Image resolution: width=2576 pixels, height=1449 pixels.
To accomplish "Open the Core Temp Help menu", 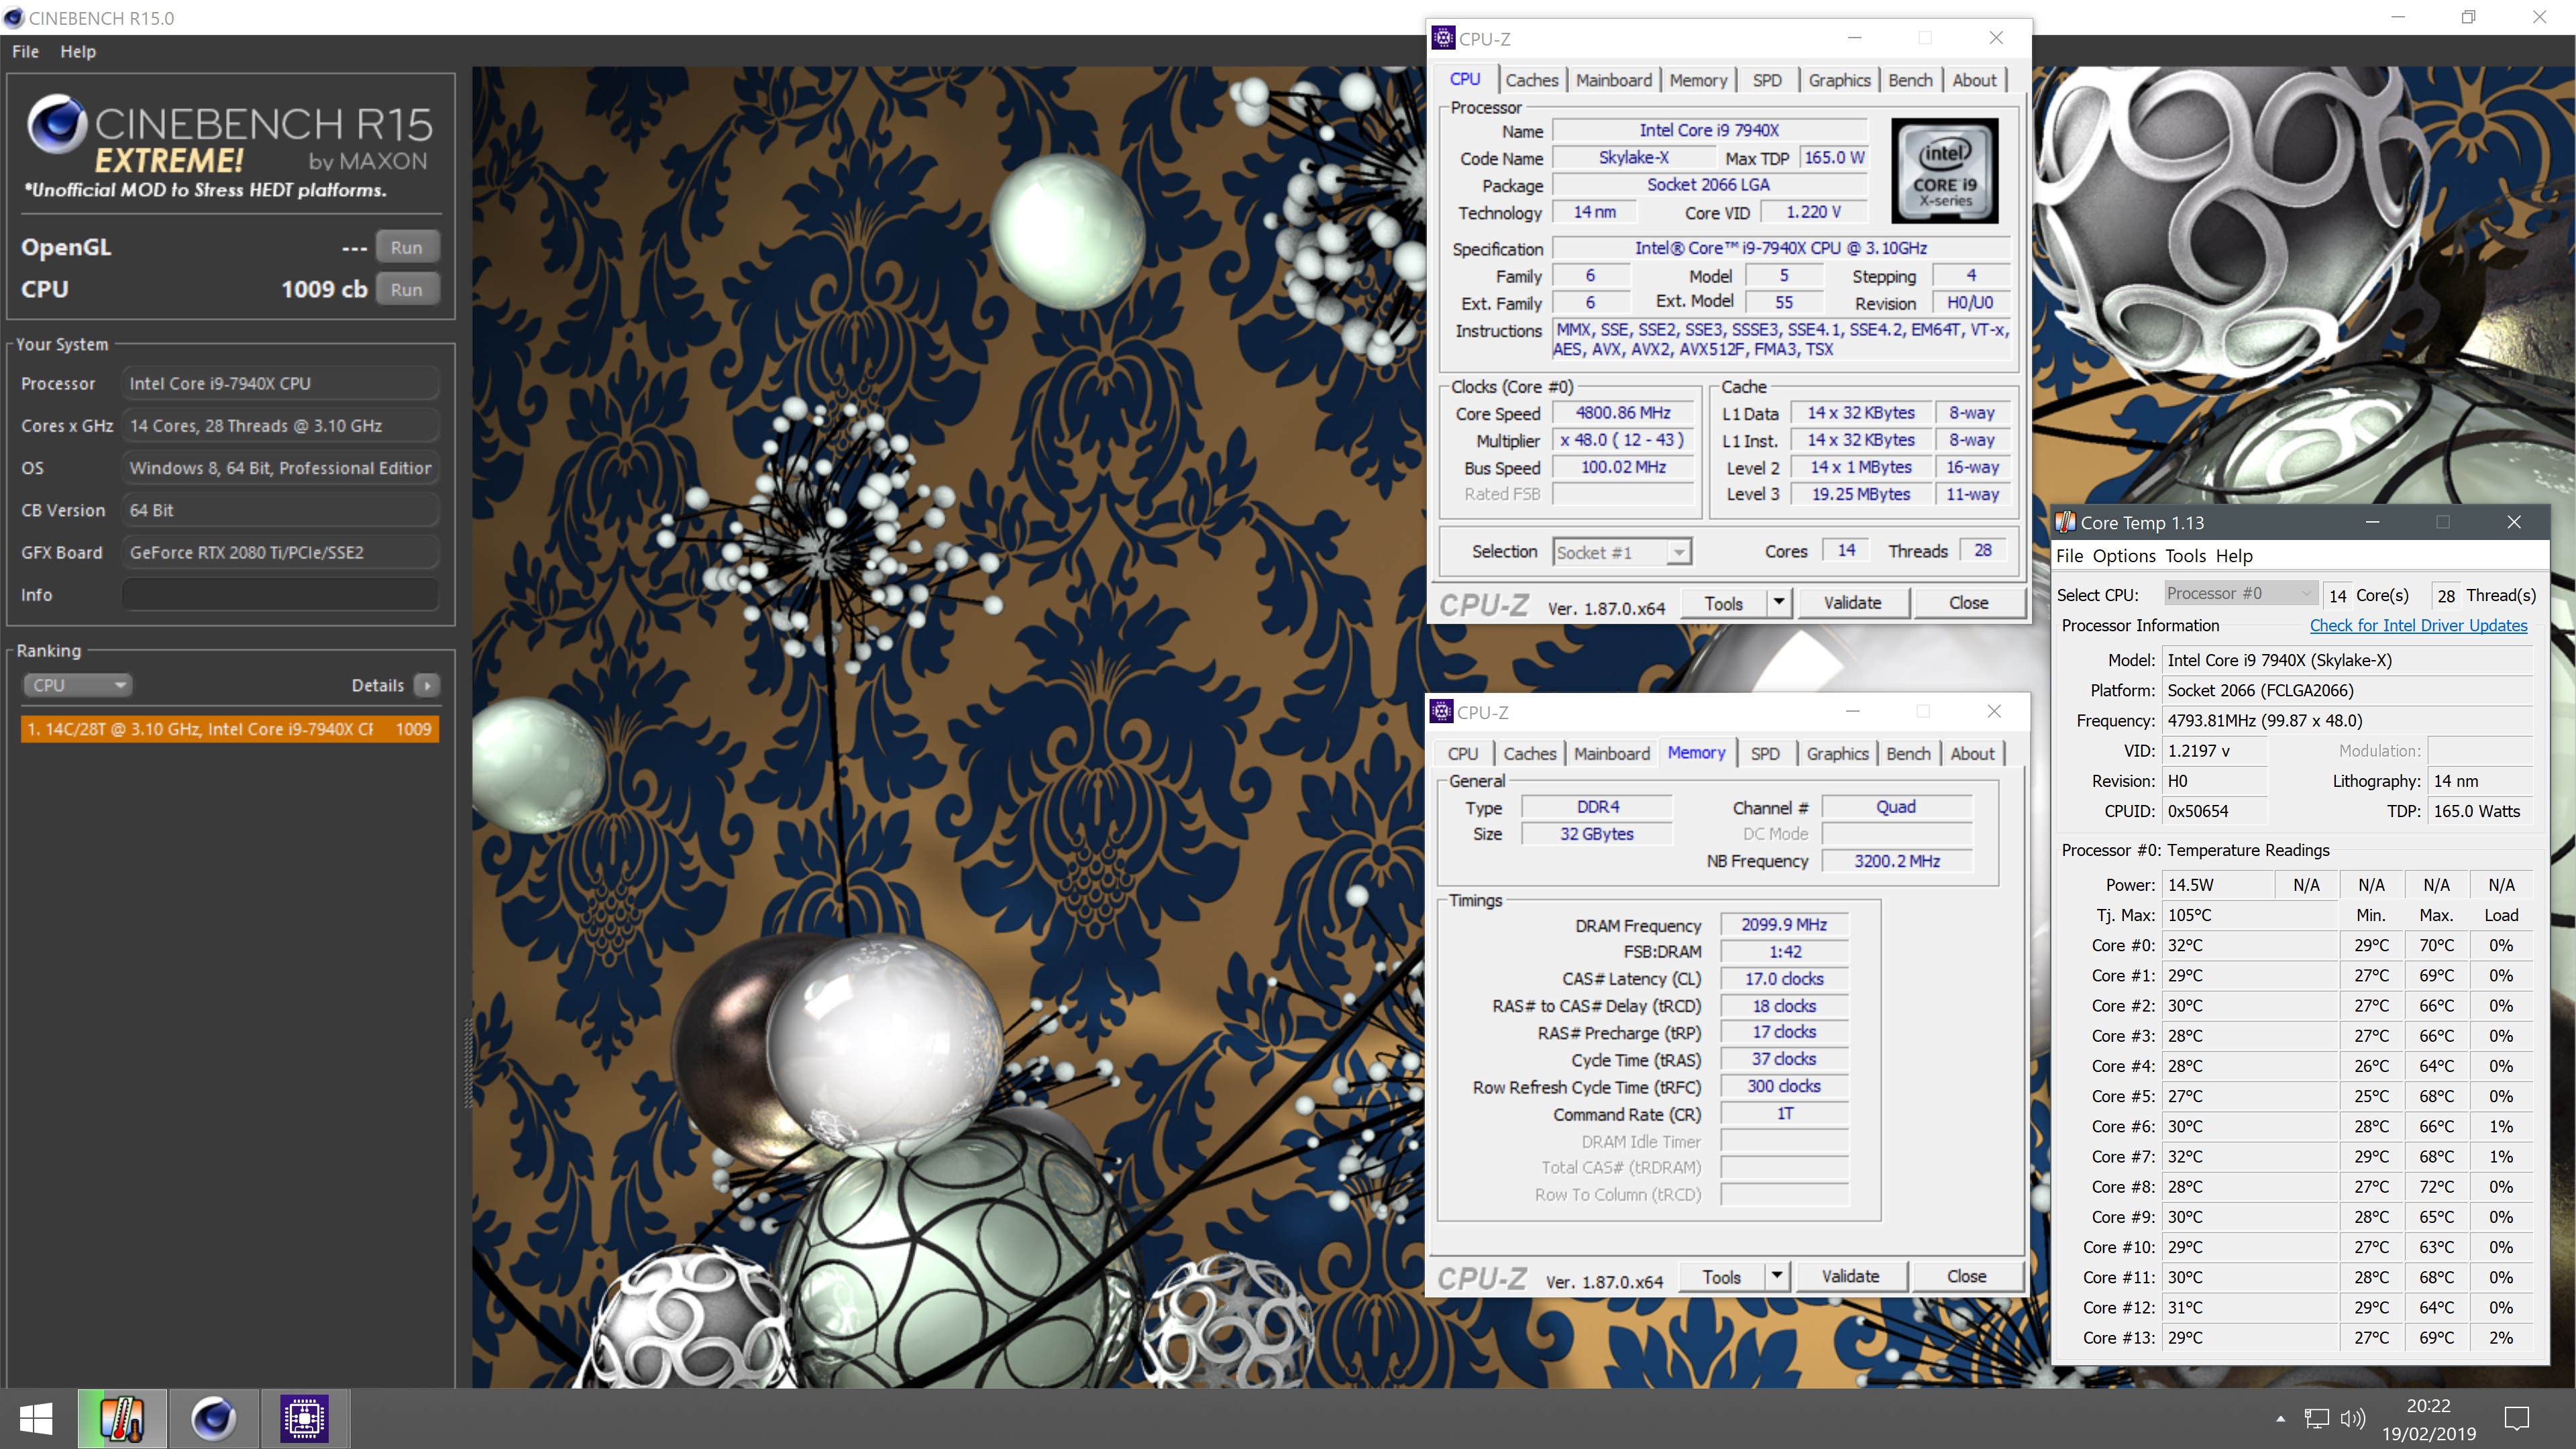I will pyautogui.click(x=2234, y=556).
